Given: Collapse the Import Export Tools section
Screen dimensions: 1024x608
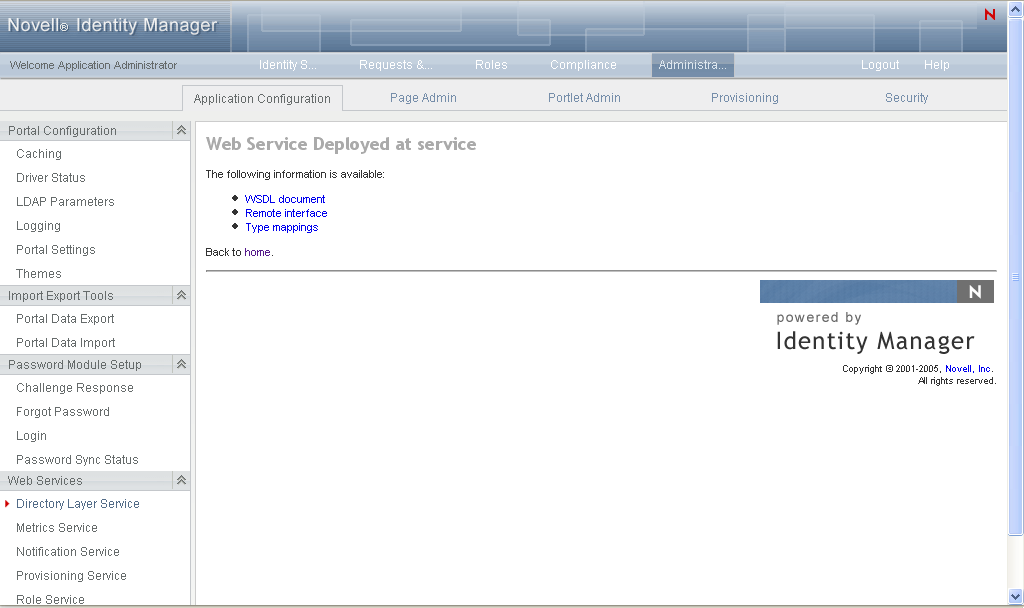Looking at the screenshot, I should 181,295.
